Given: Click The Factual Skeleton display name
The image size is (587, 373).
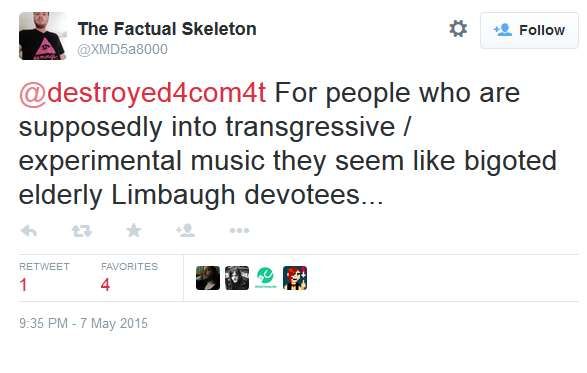Looking at the screenshot, I should (167, 29).
